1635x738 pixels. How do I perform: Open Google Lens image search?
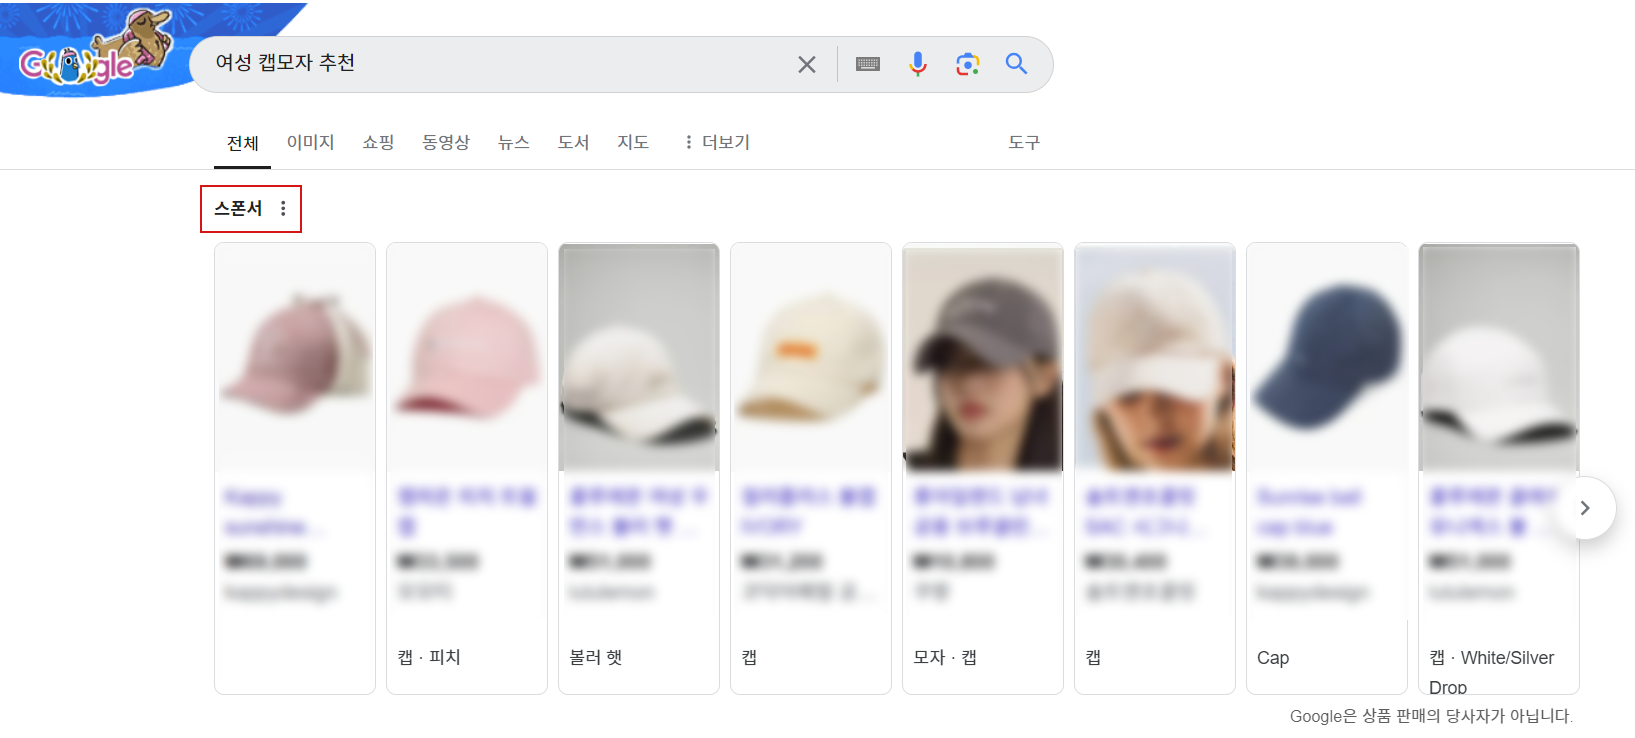pos(967,64)
